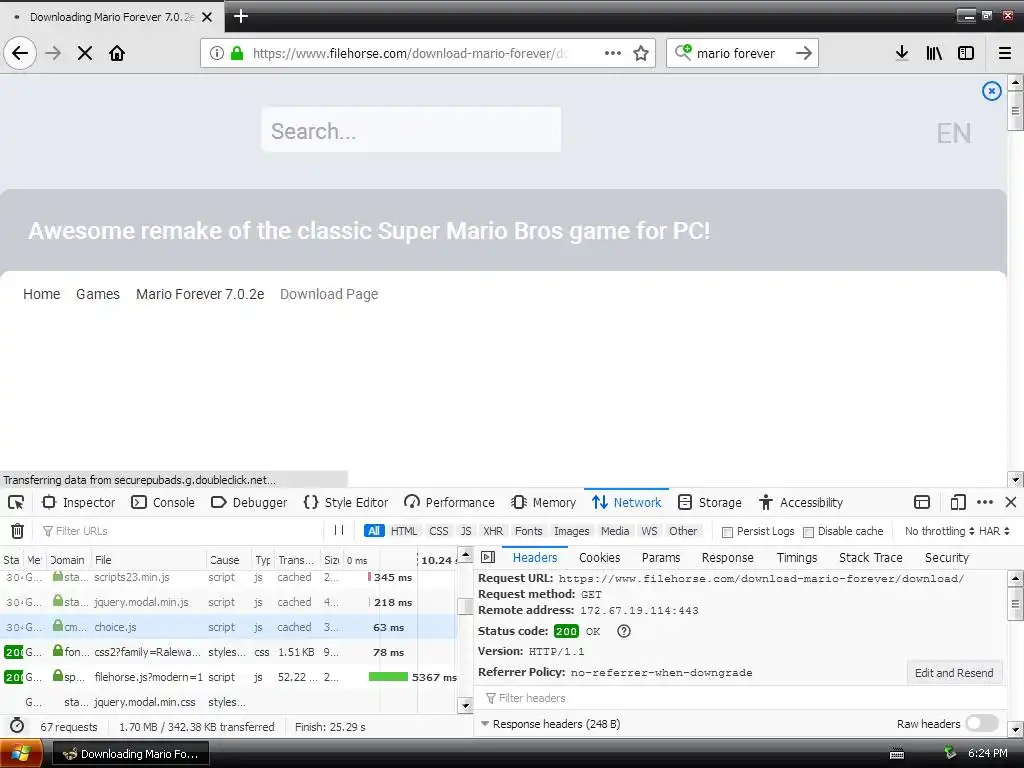Open page actions three-dot menu

pos(613,53)
